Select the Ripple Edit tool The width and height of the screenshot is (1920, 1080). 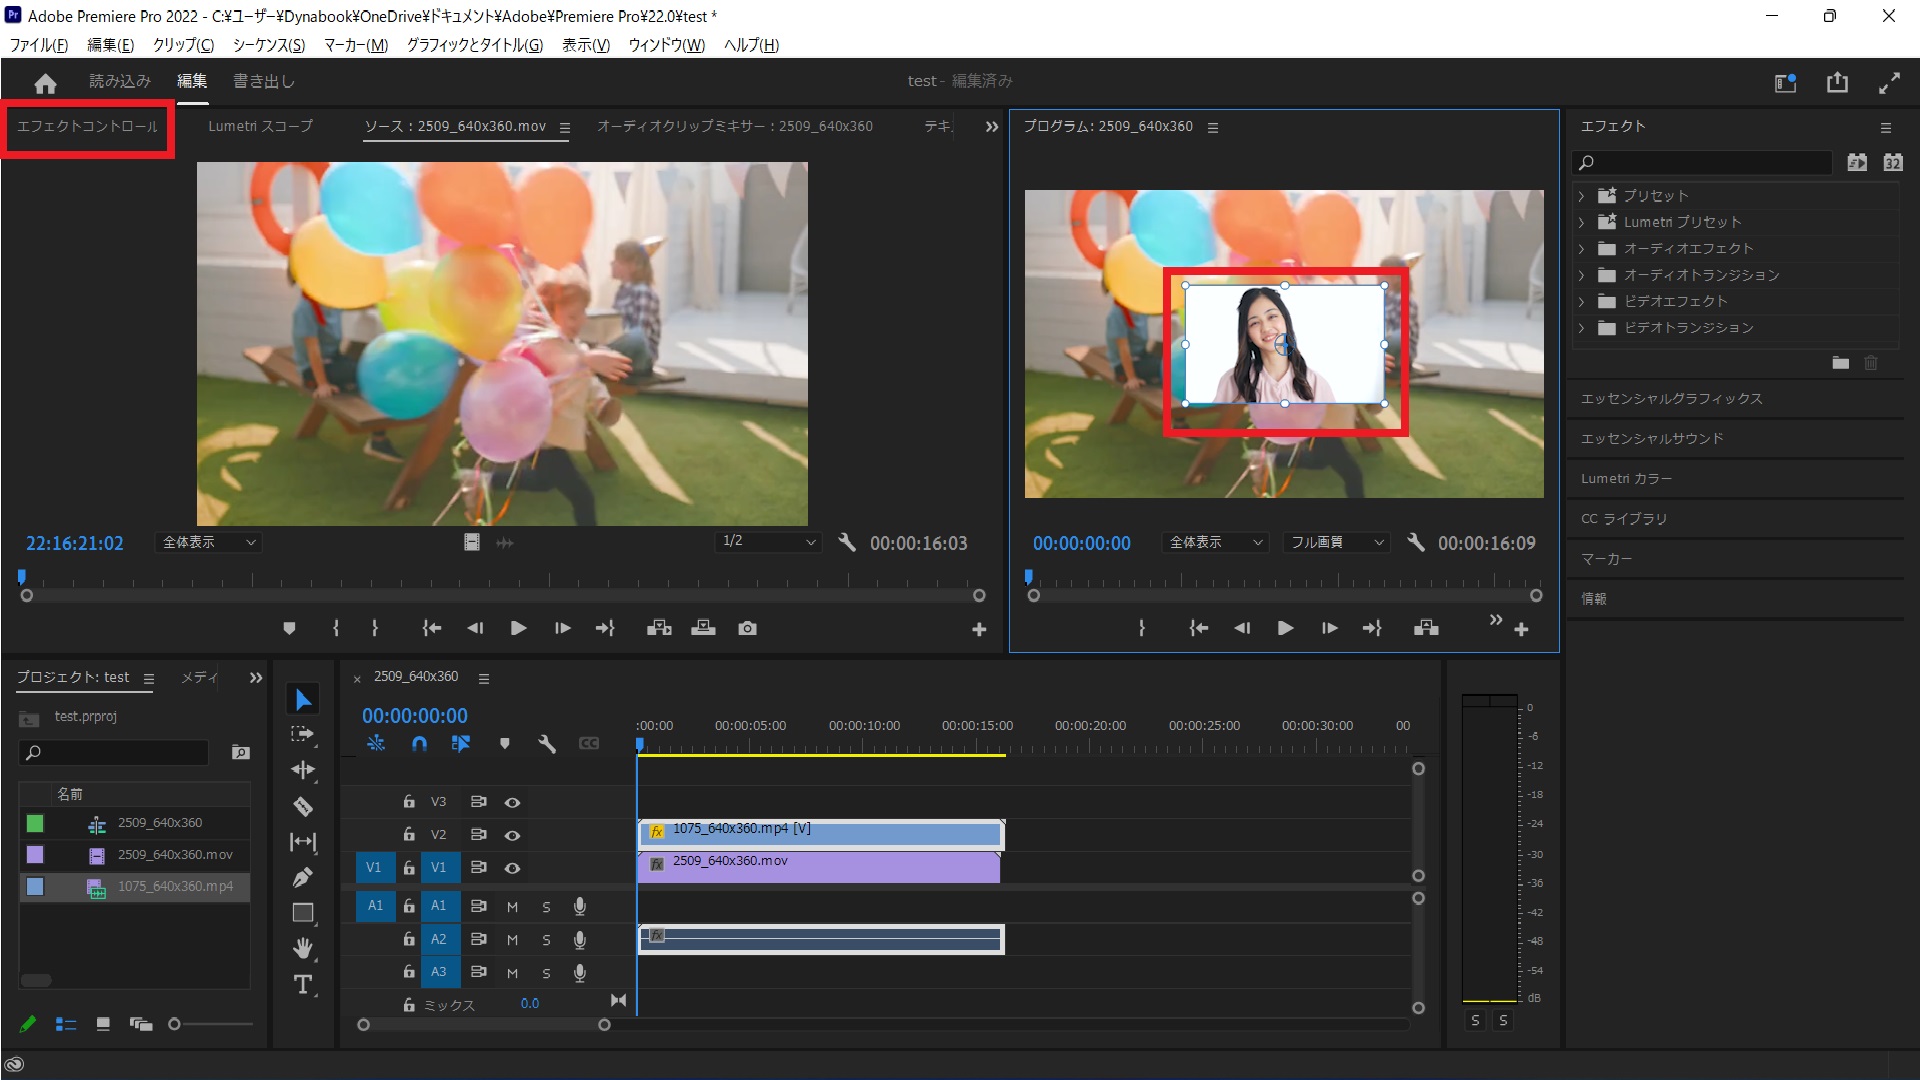[303, 770]
